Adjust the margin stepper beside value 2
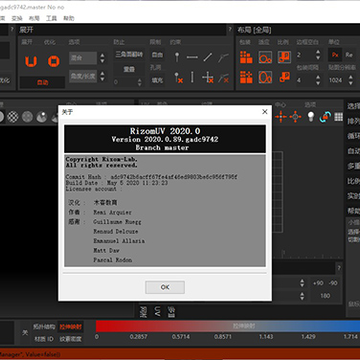 318,55
